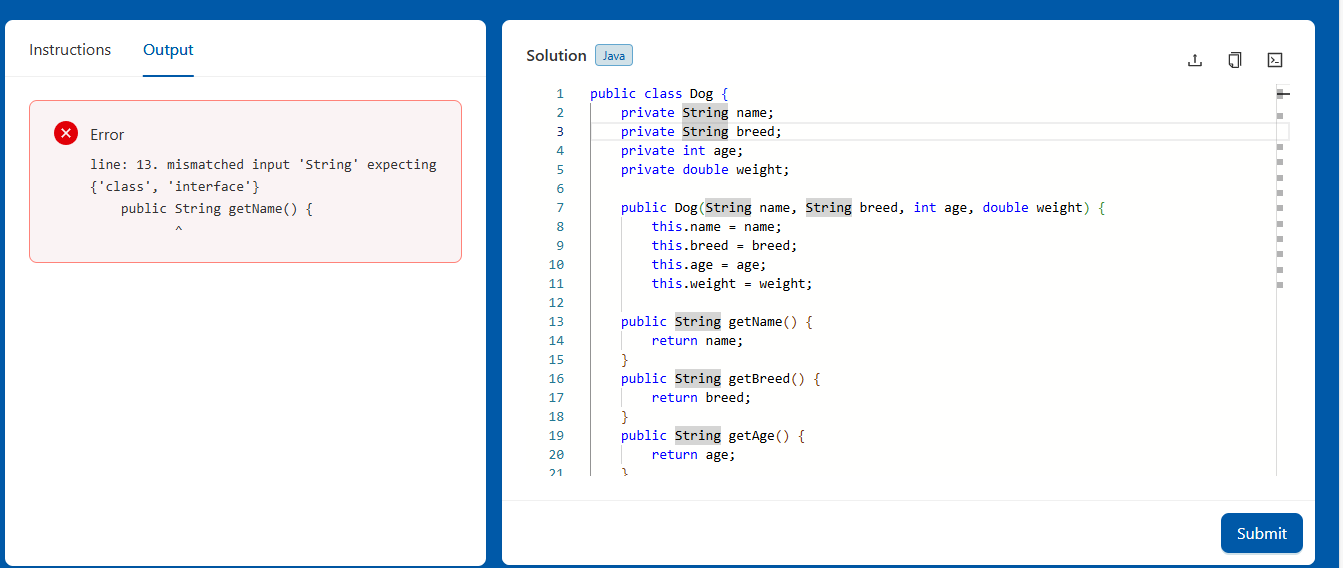The height and width of the screenshot is (568, 1343).
Task: Click line number 15 in the gutter
Action: click(x=556, y=360)
